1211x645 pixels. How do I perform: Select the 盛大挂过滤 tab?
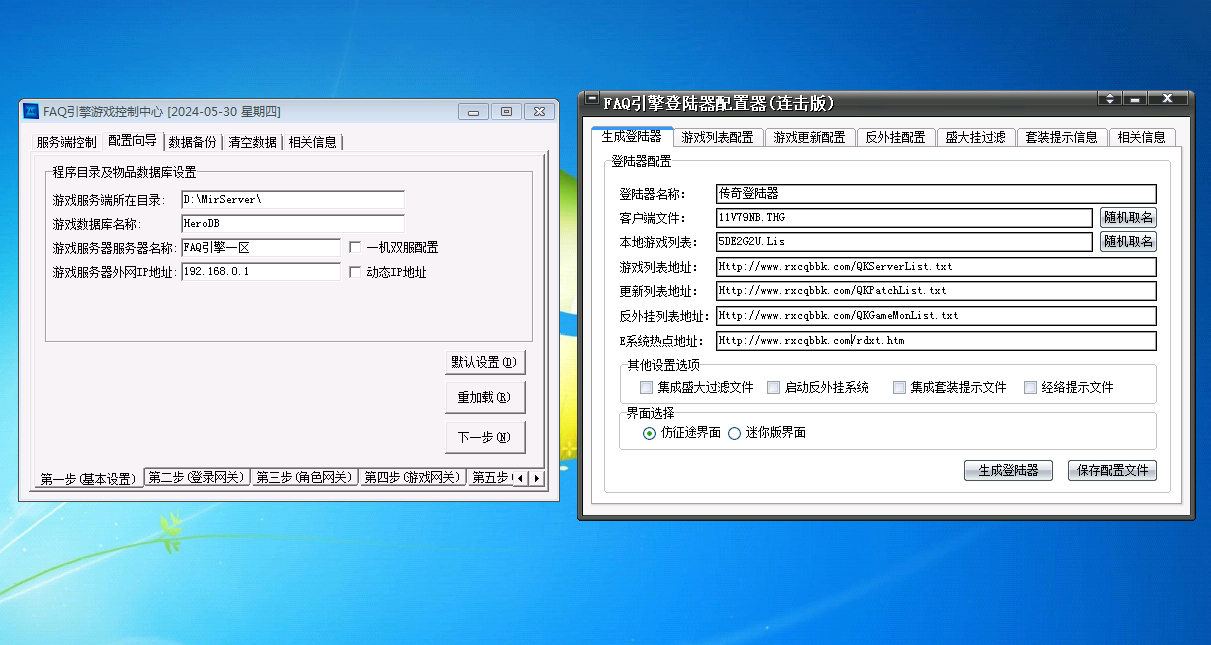(x=975, y=138)
